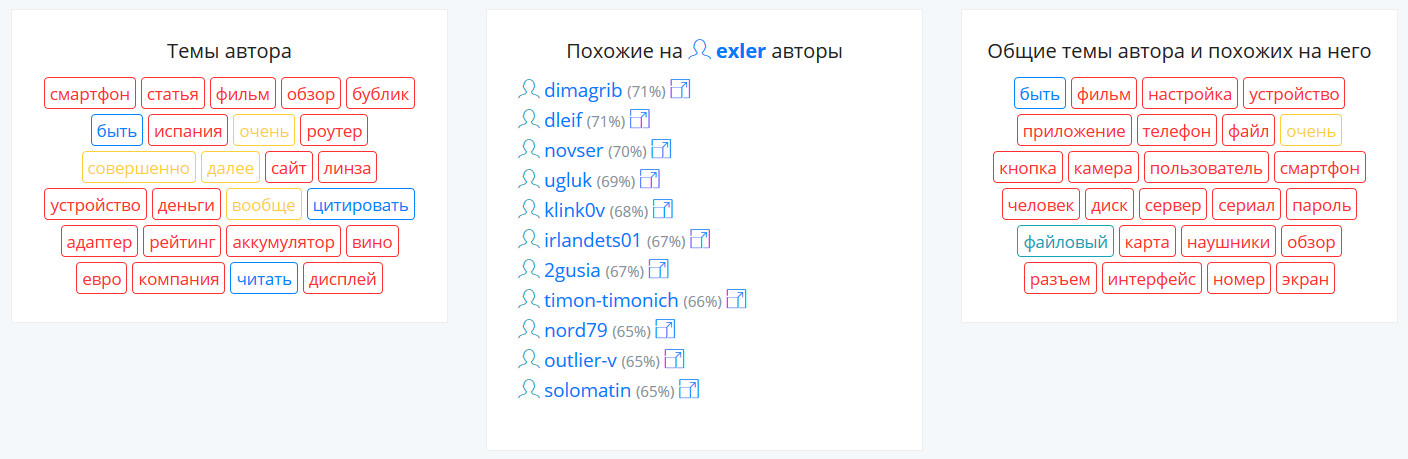Viewport: 1408px width, 459px height.
Task: Open the exler author link in the heading
Action: (x=741, y=51)
